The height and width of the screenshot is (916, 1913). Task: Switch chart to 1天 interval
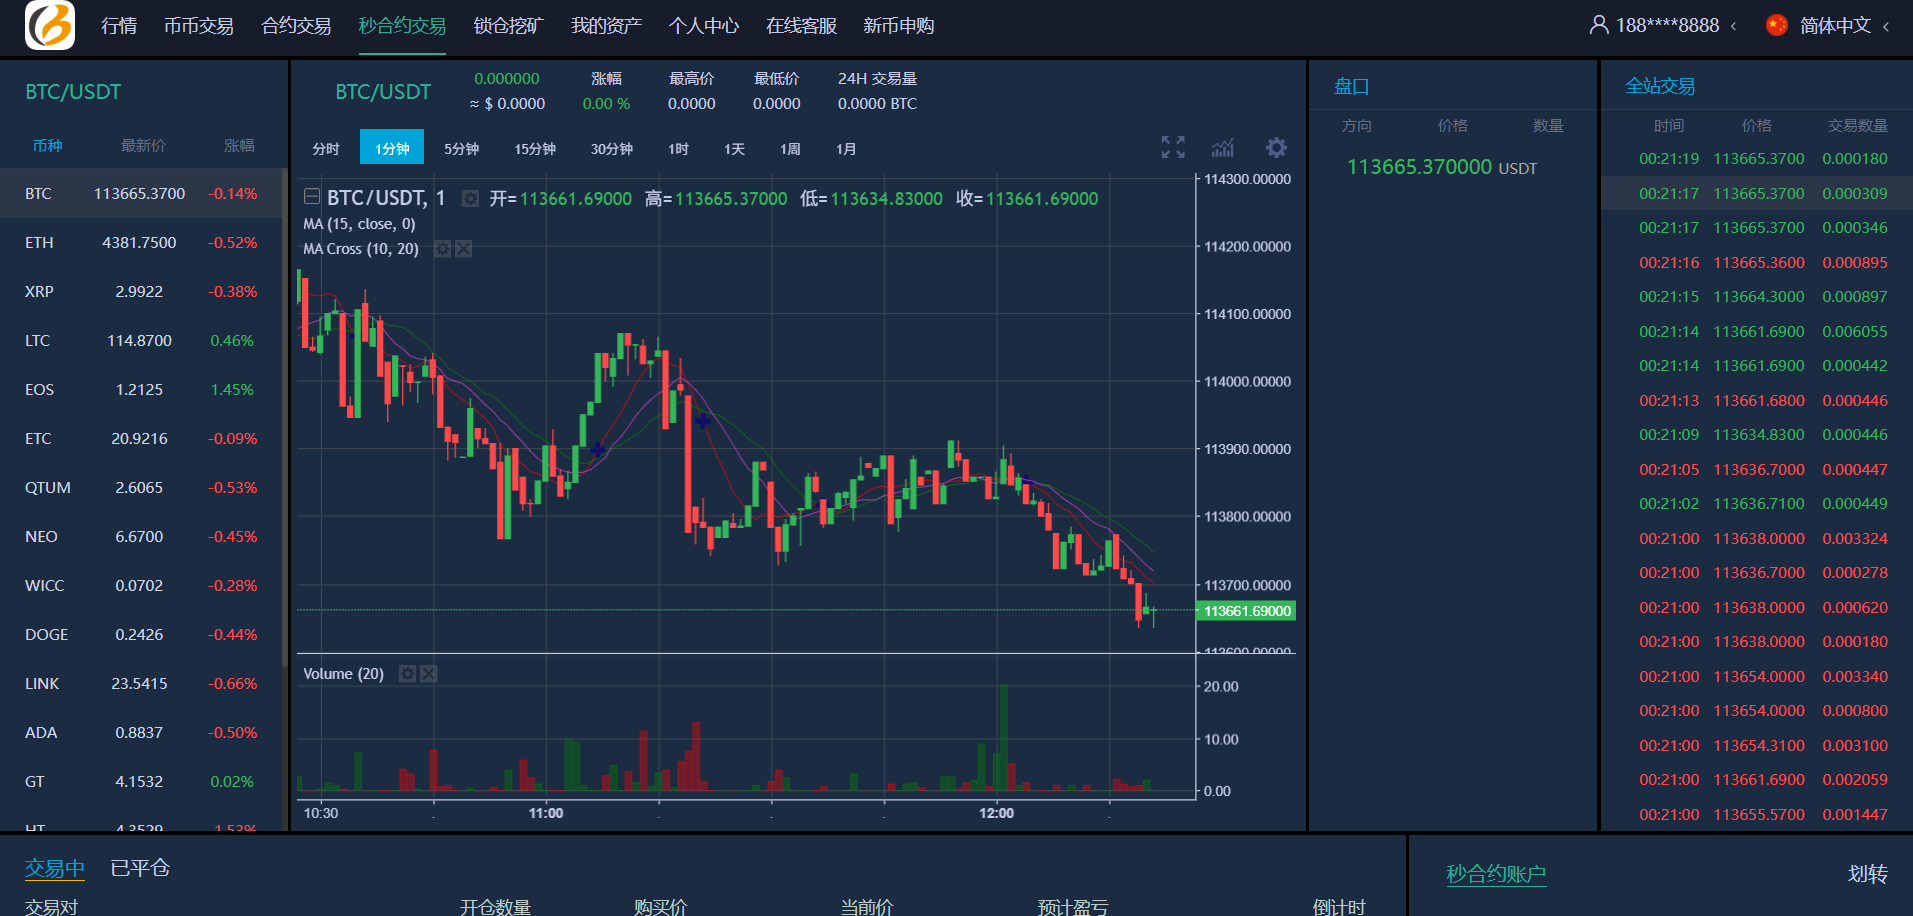734,149
